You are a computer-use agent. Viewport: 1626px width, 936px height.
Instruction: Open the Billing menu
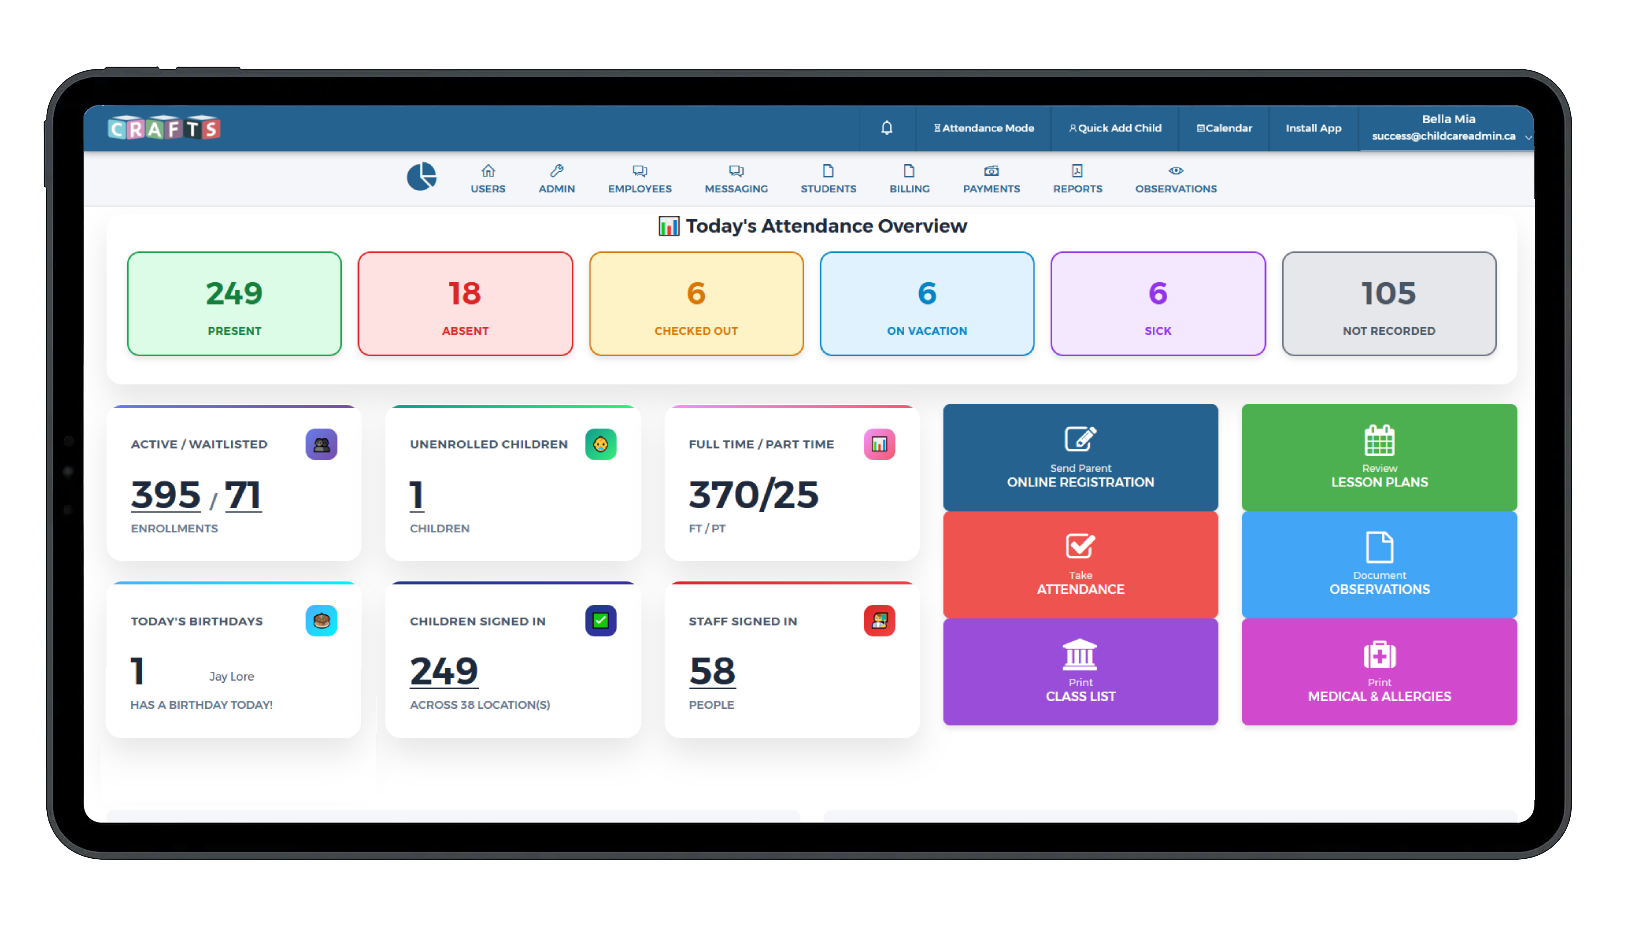point(909,179)
